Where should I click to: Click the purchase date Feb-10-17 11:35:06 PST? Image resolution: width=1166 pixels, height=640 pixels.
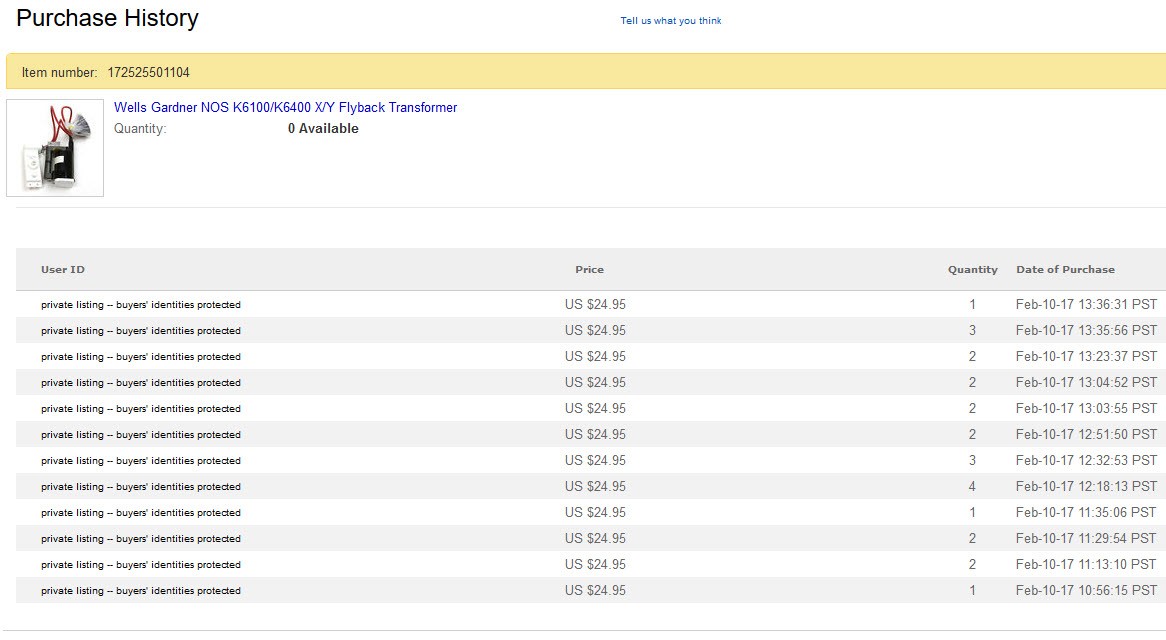pos(1086,513)
